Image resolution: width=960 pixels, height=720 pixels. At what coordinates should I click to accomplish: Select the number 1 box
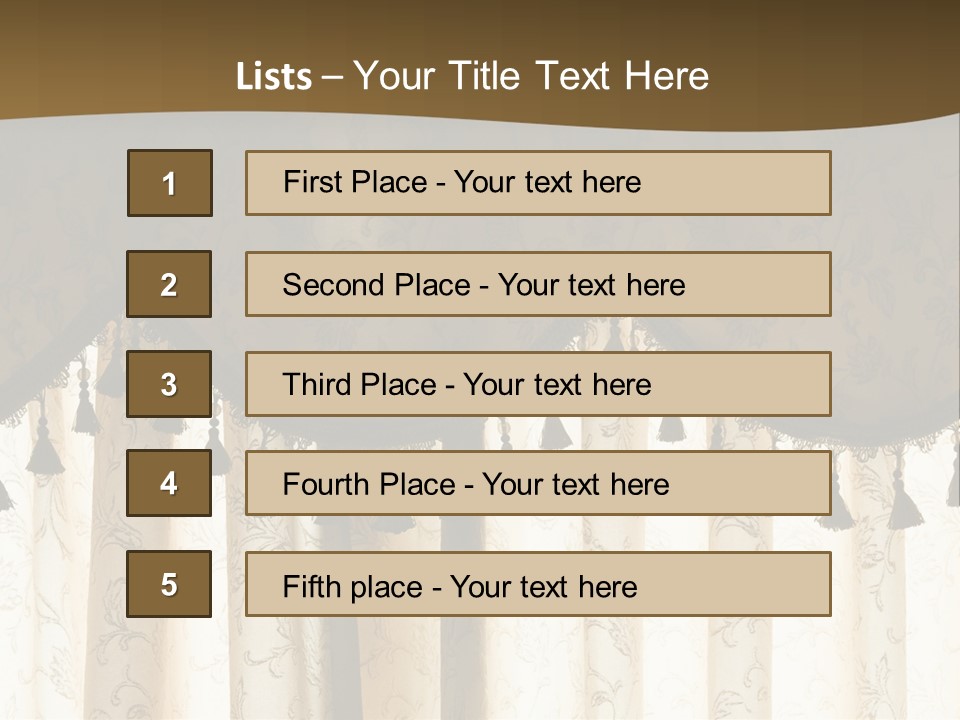click(170, 183)
